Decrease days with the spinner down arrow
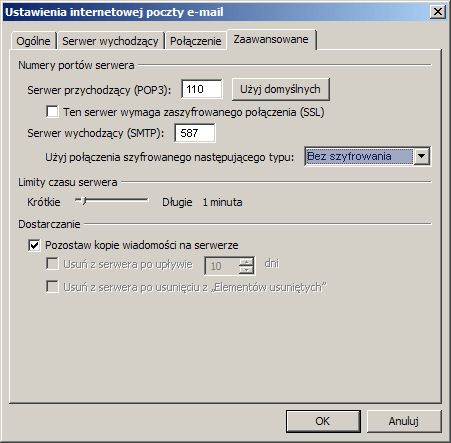Image resolution: width=451 pixels, height=443 pixels. [247, 270]
